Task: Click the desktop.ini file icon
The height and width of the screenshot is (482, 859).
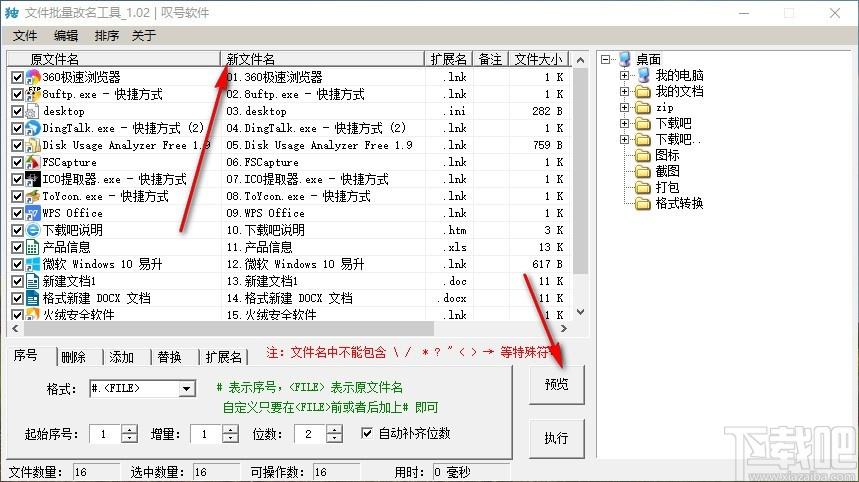Action: 33,111
